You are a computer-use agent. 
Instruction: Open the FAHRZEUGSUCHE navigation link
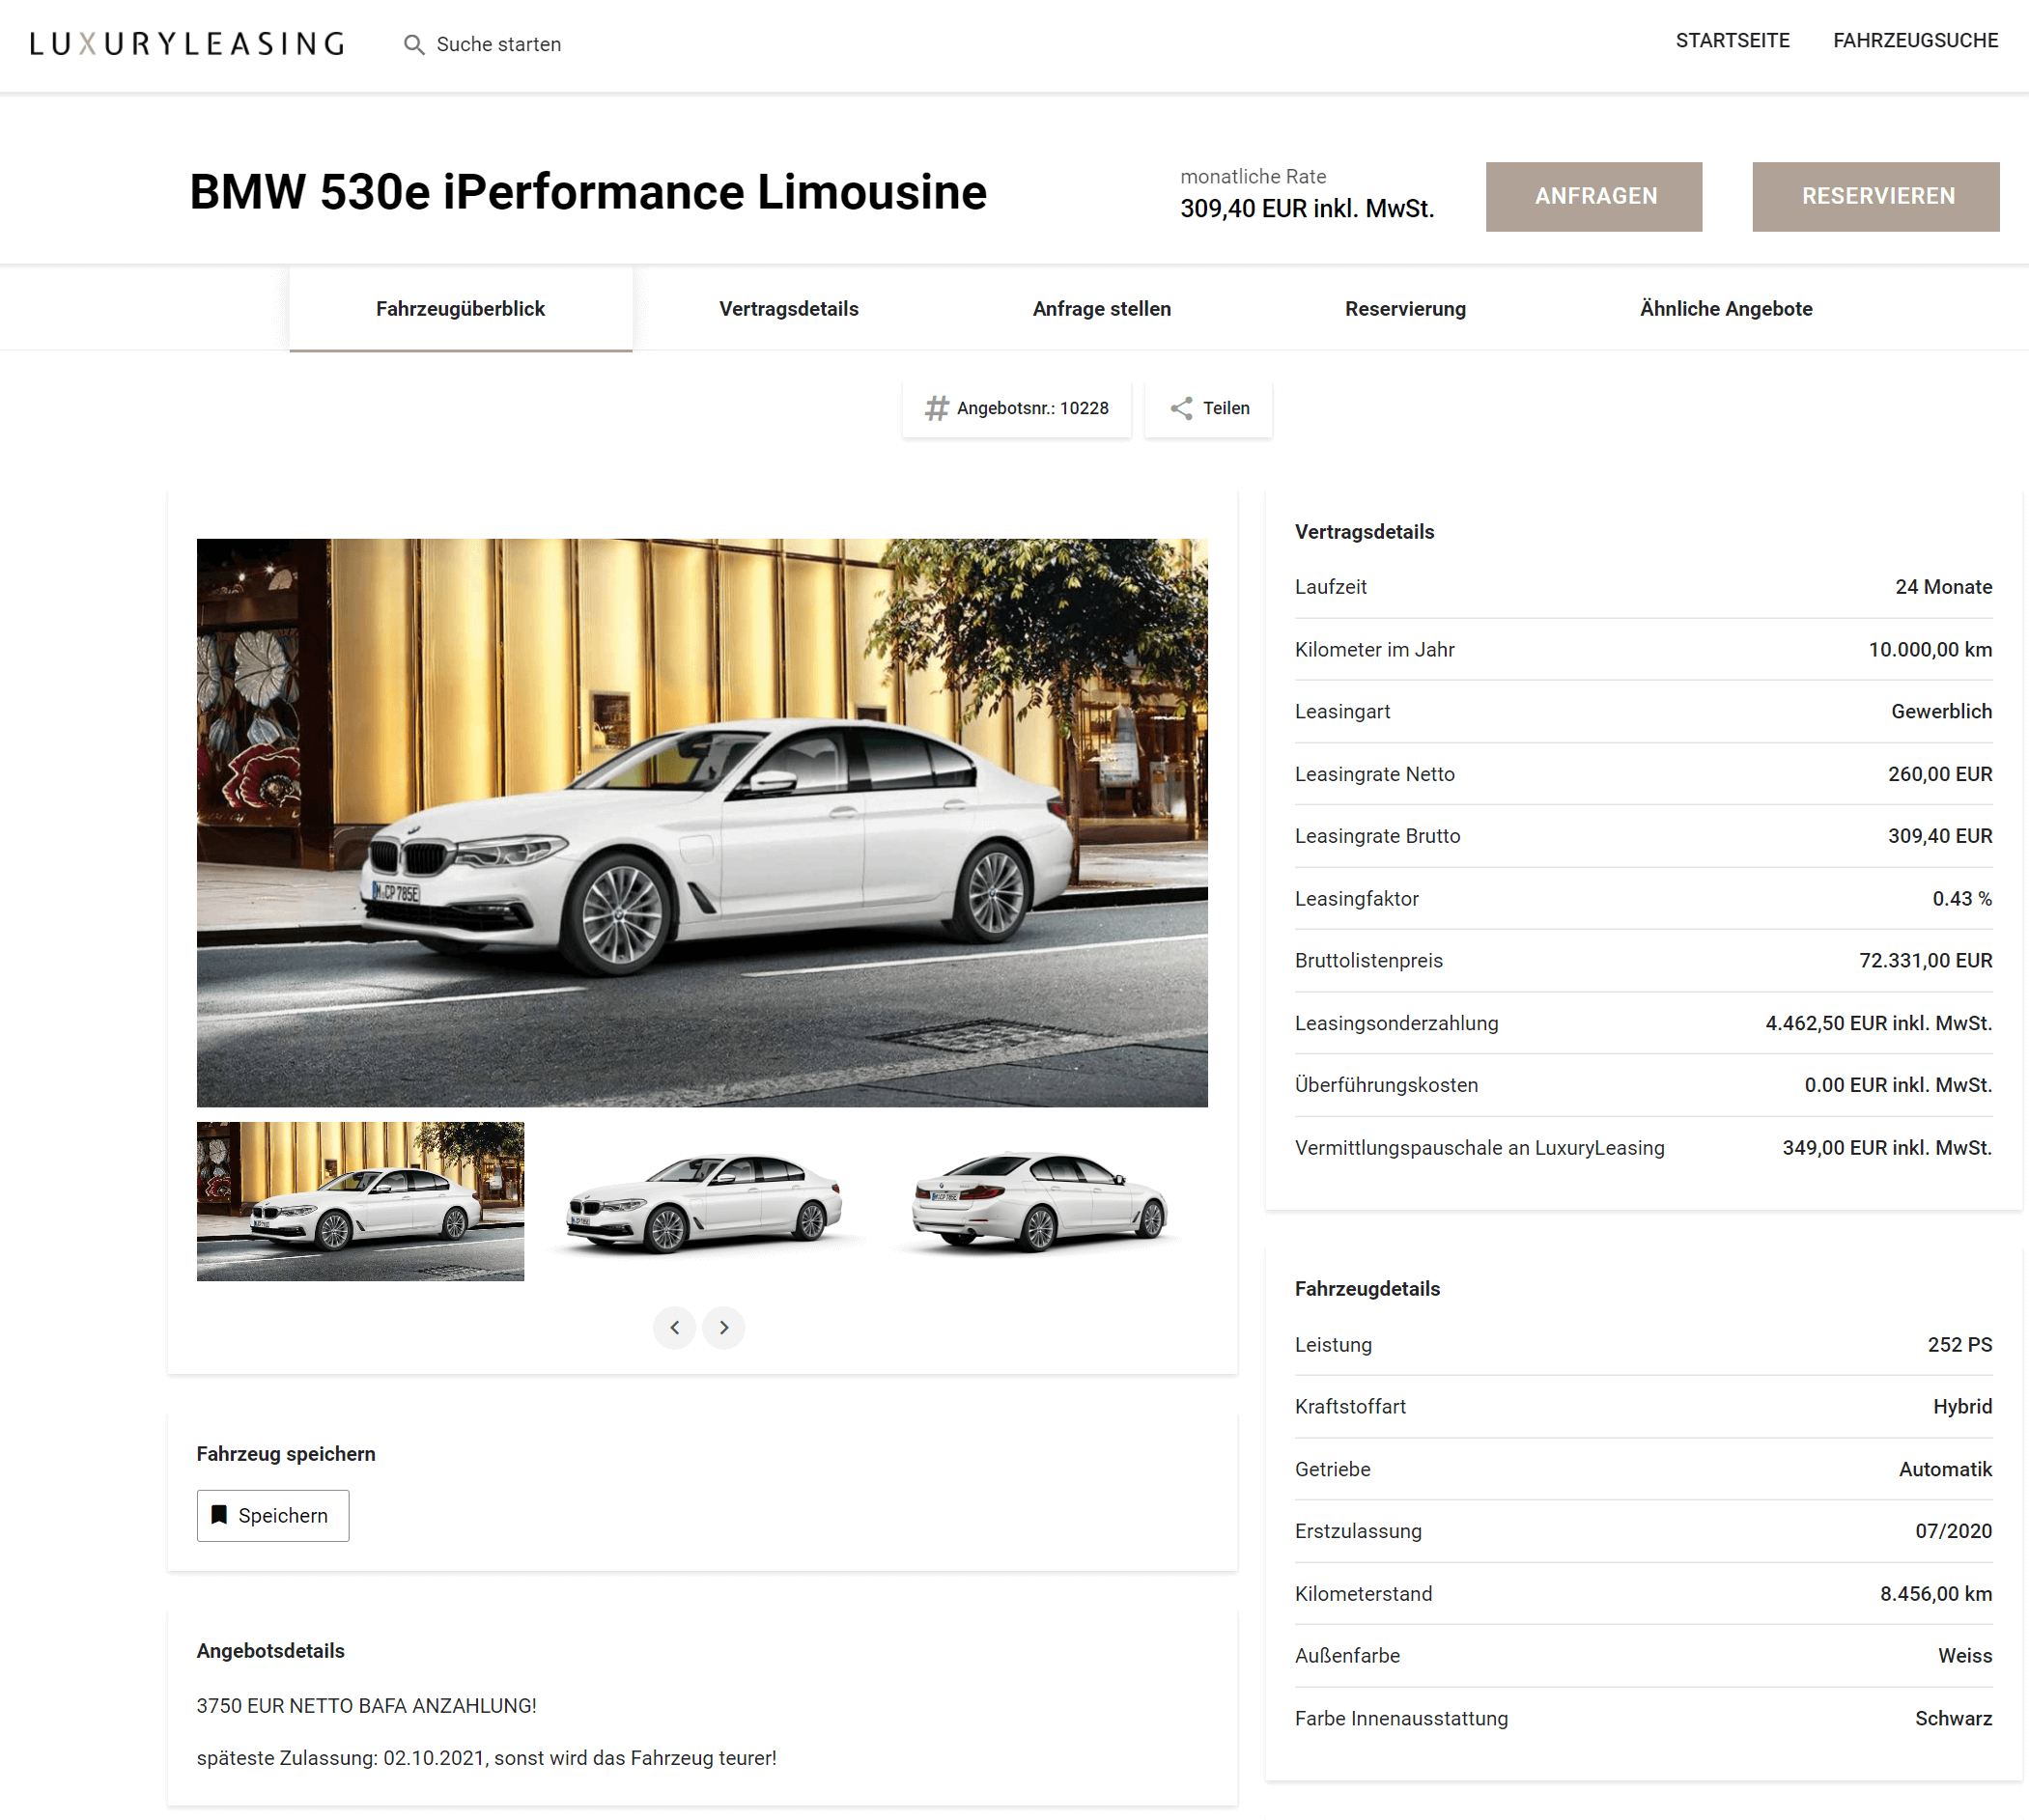[1915, 41]
